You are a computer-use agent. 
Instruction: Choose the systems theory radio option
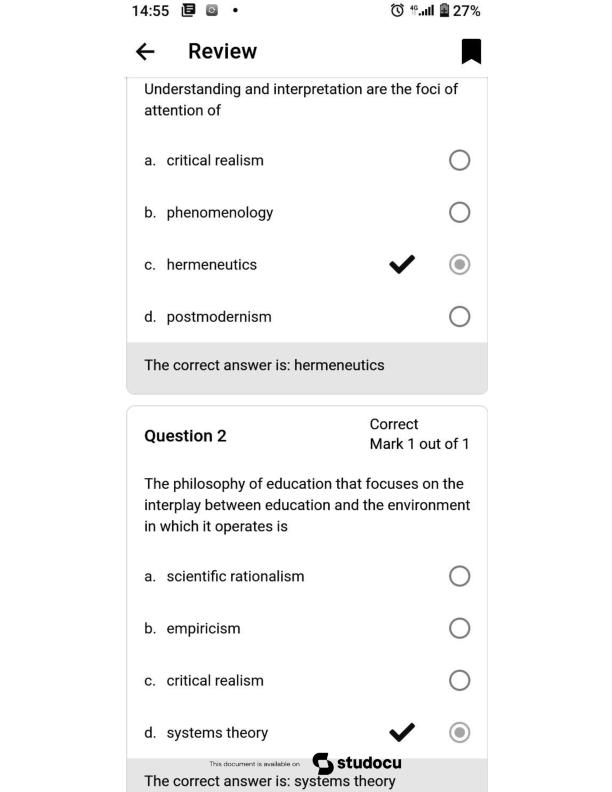pos(460,732)
